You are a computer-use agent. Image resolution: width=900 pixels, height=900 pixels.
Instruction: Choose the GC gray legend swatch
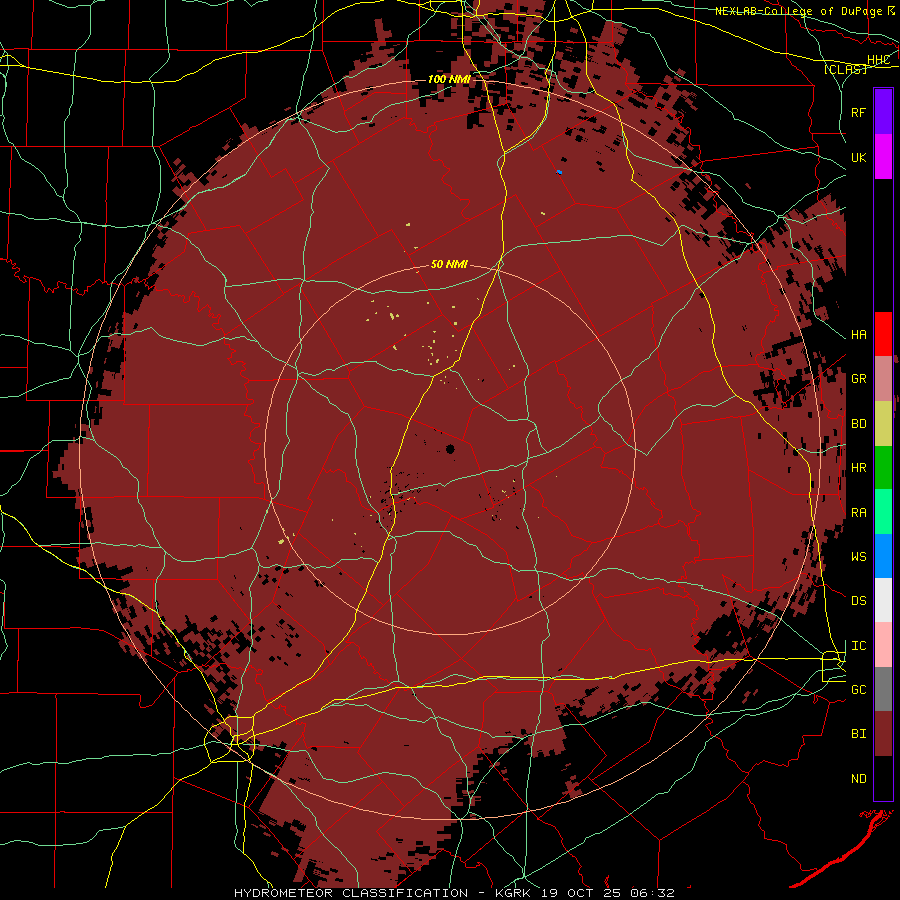pyautogui.click(x=883, y=689)
